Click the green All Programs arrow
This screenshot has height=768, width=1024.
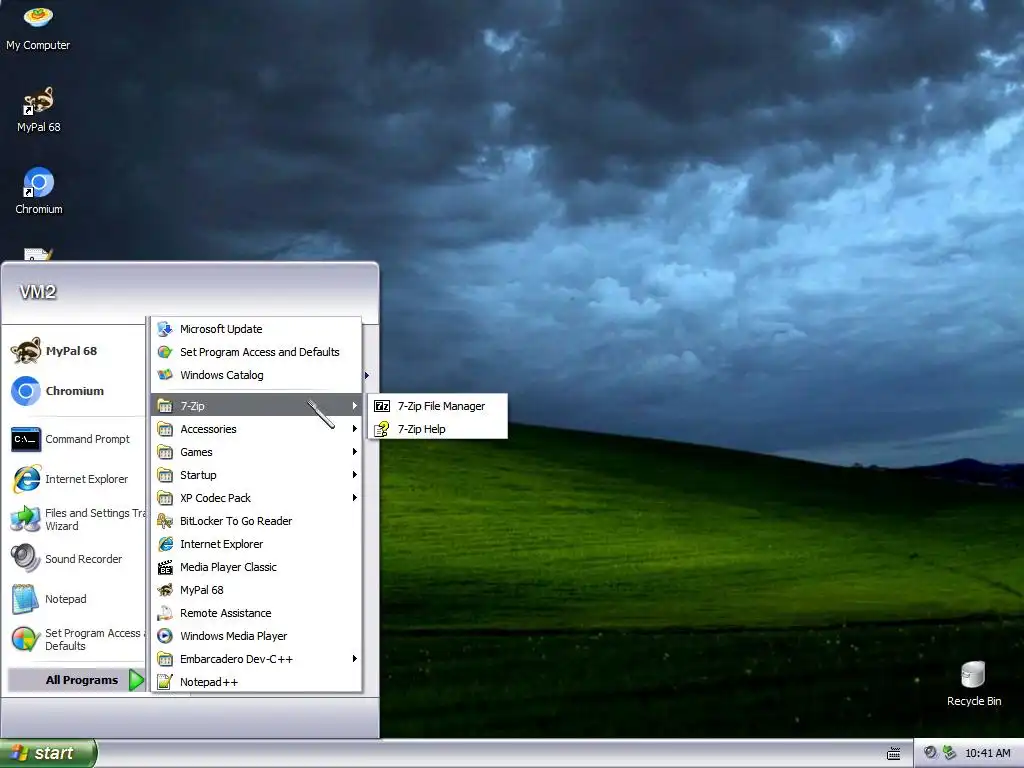136,680
